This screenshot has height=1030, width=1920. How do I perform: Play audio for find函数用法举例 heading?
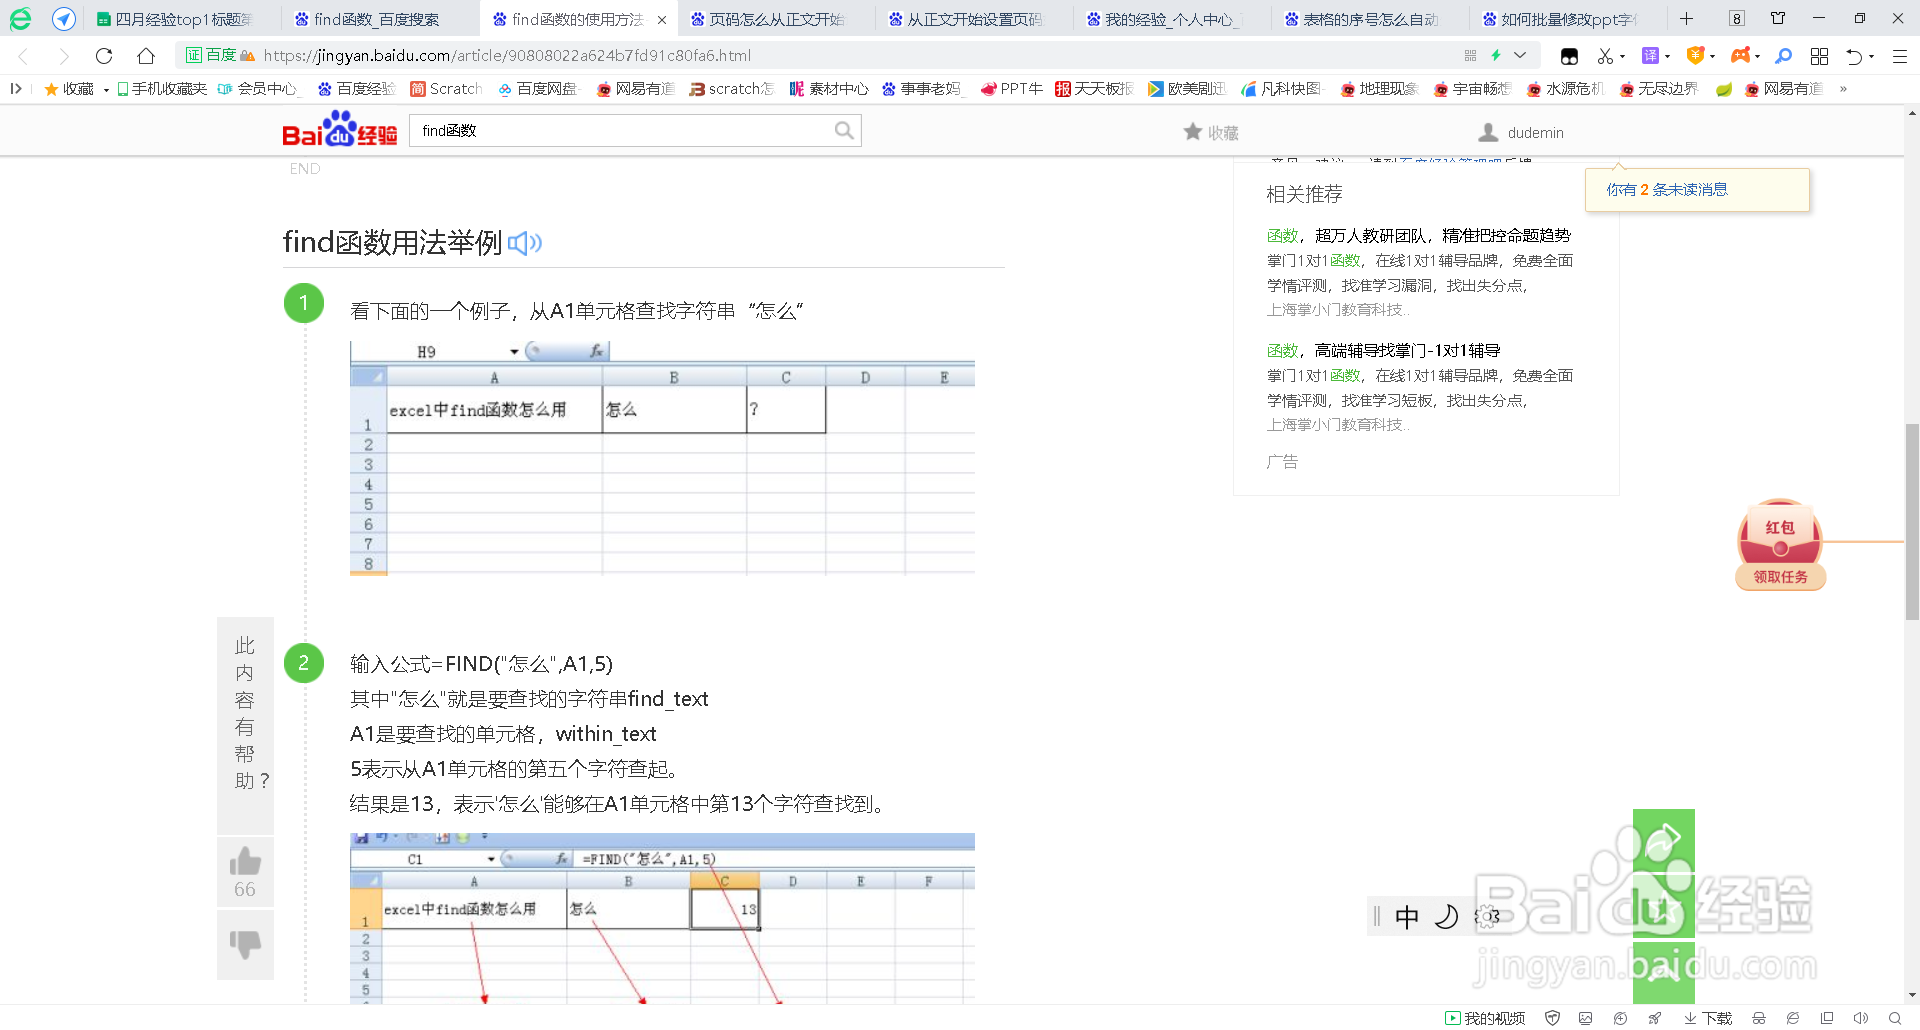click(525, 243)
